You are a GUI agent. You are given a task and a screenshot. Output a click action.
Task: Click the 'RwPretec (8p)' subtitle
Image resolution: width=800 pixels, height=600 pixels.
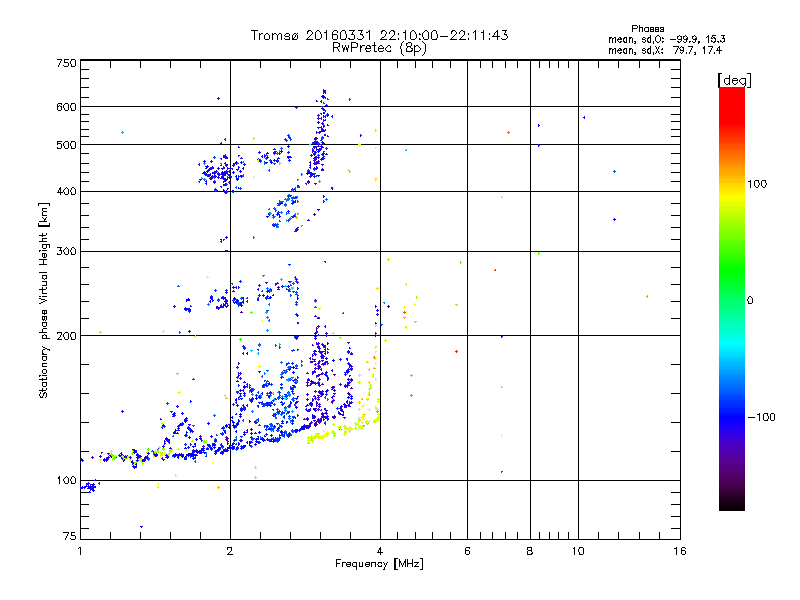[379, 48]
